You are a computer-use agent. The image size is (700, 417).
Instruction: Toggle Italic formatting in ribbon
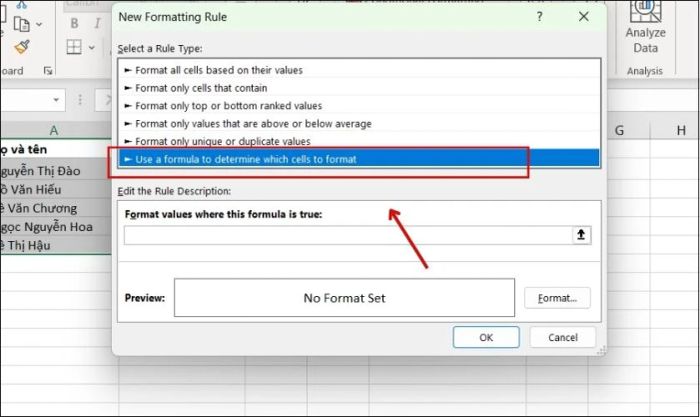97,24
